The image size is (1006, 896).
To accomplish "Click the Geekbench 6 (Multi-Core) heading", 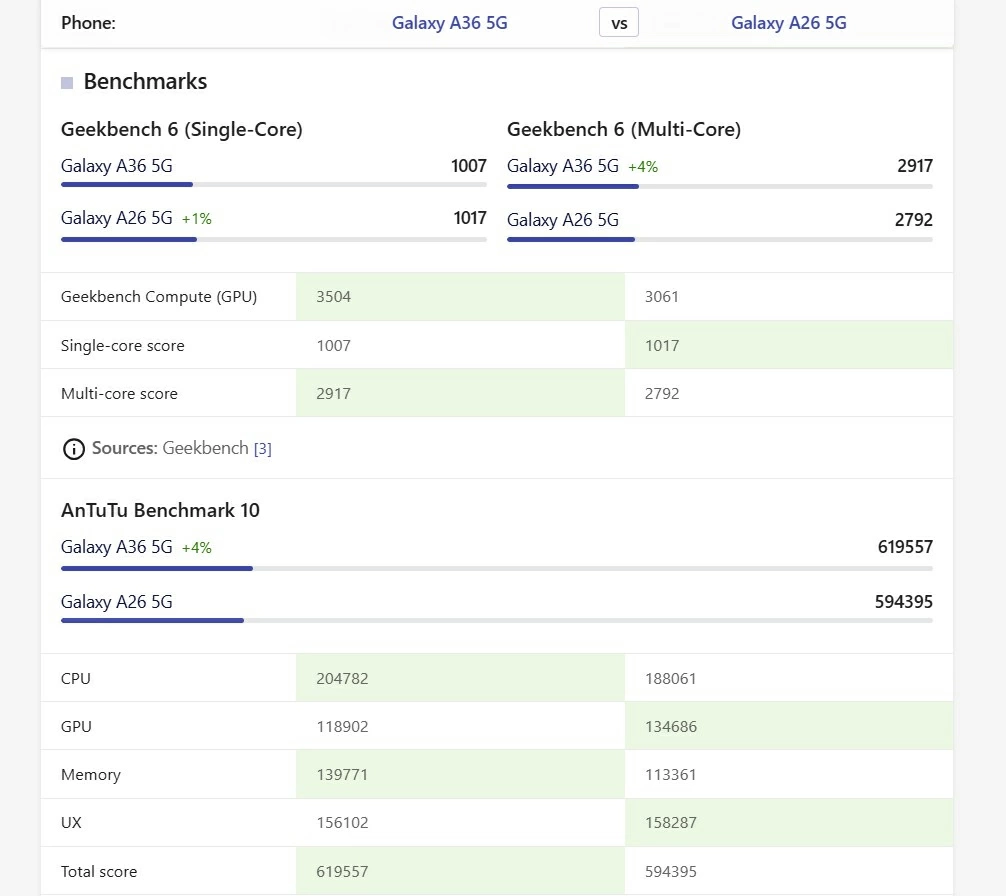I will point(624,130).
